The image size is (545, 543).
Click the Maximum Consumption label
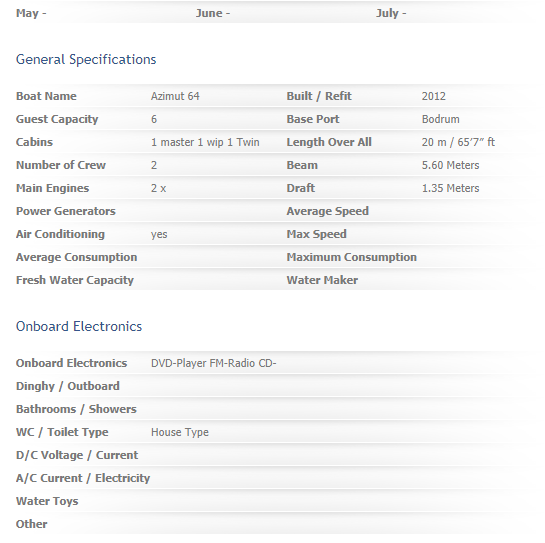coord(351,257)
